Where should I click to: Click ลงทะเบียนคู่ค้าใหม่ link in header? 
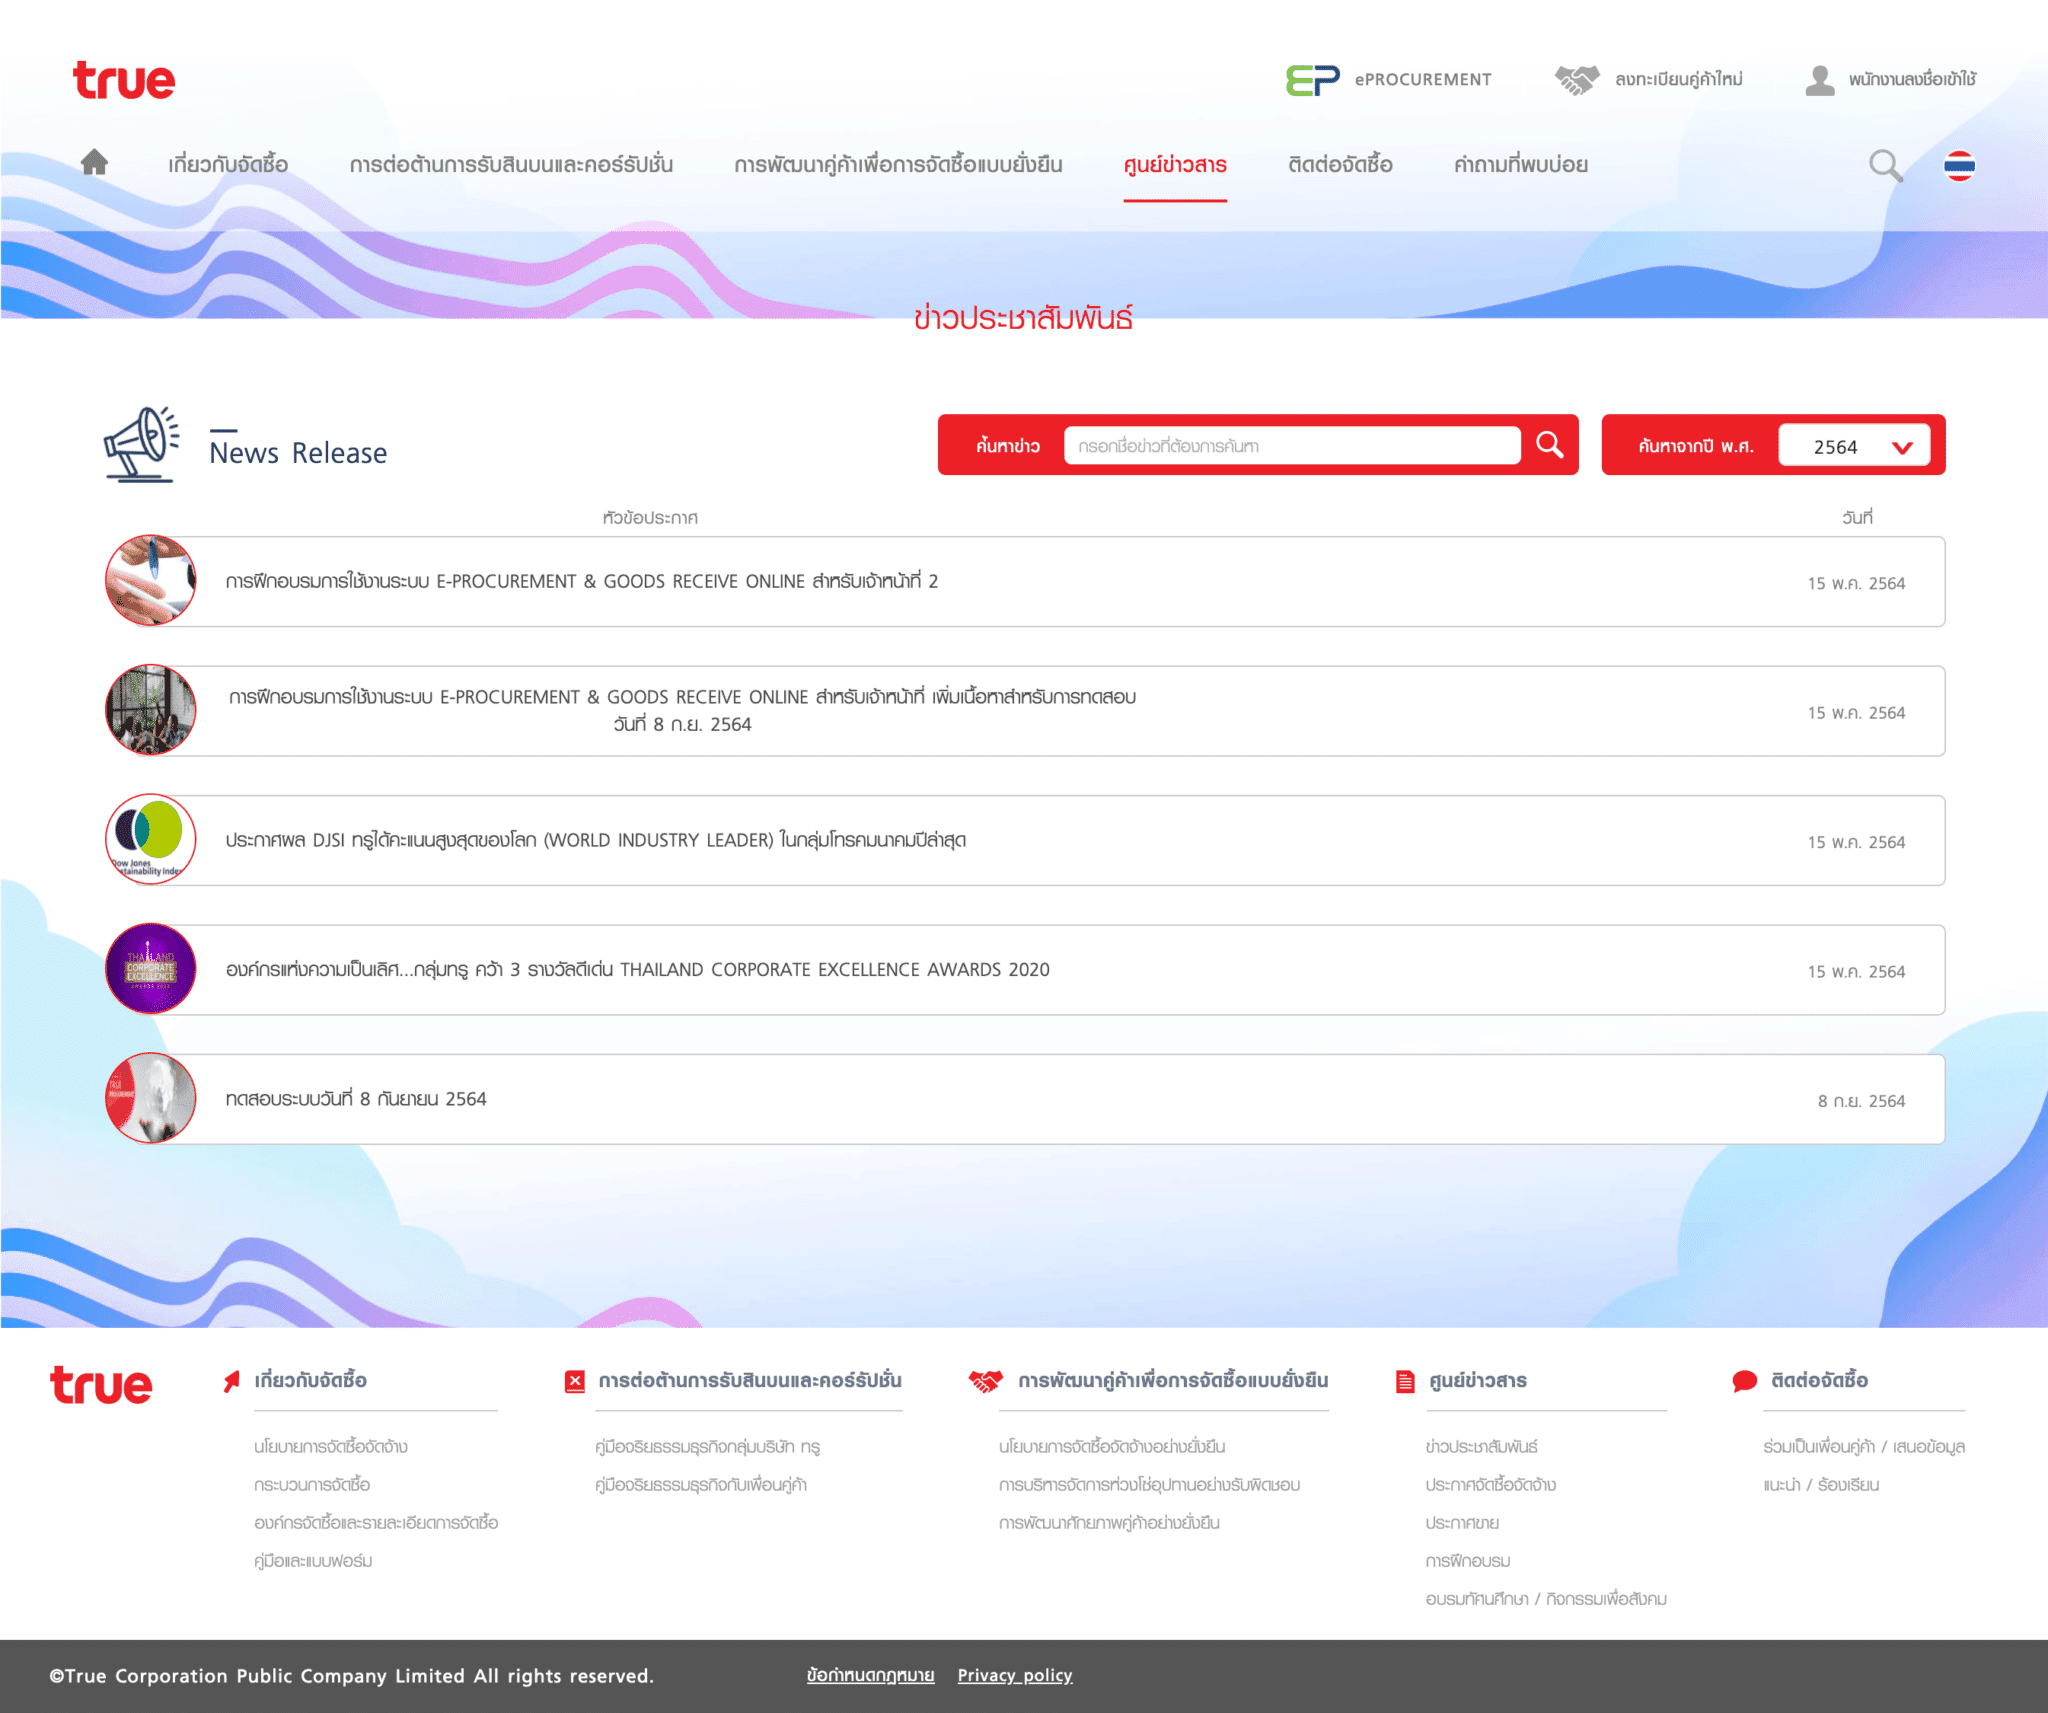coord(1679,80)
